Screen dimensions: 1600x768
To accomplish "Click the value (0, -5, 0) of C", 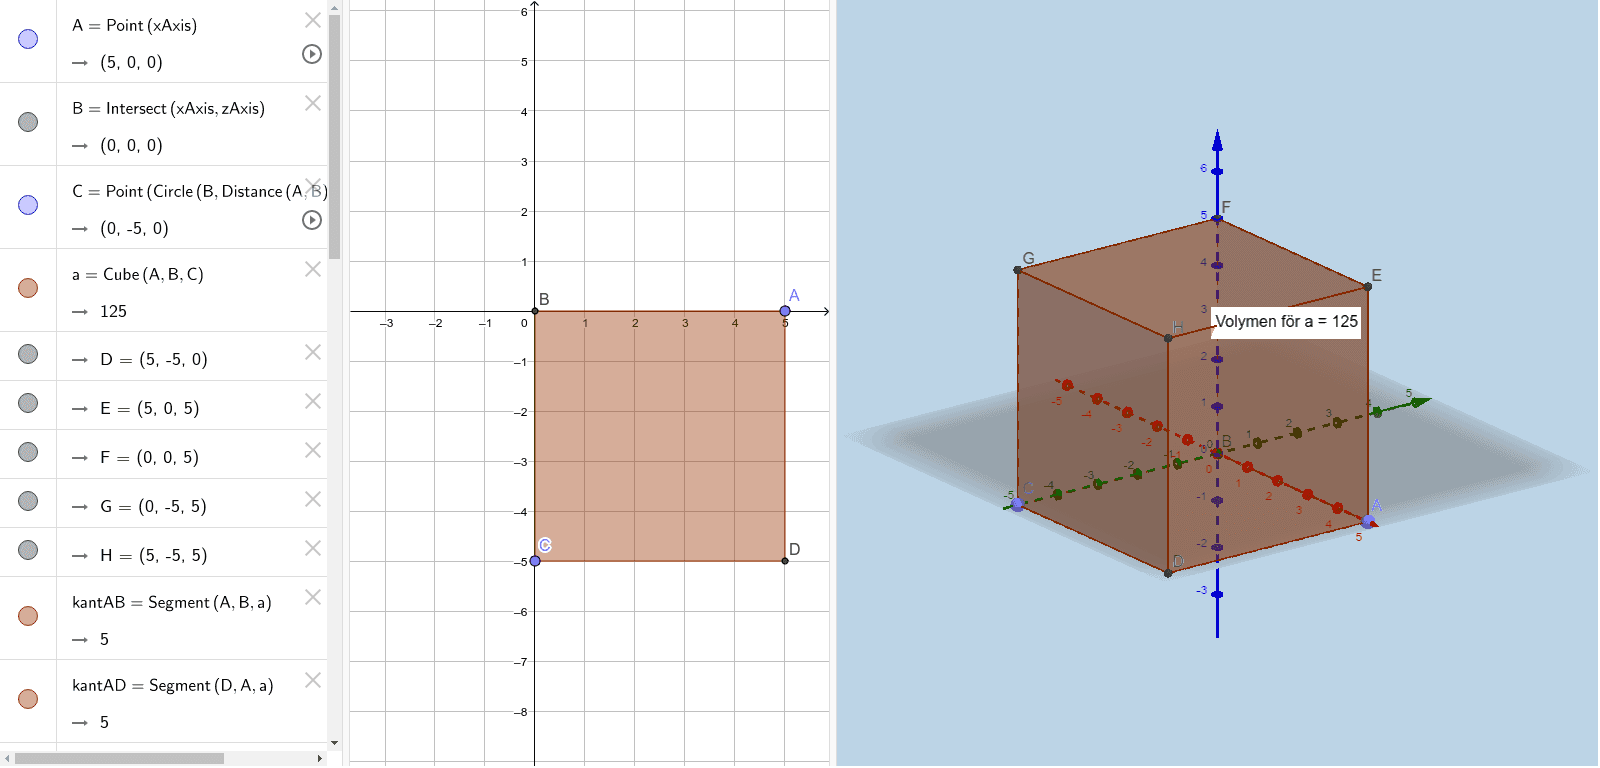I will (134, 228).
